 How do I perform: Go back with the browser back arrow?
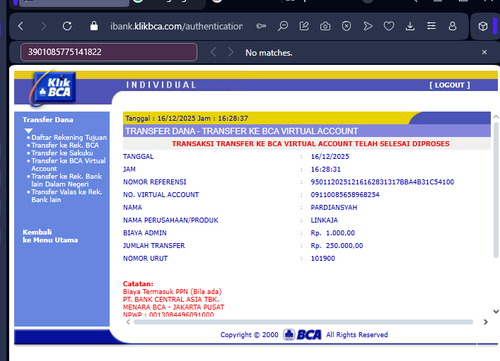(x=21, y=26)
